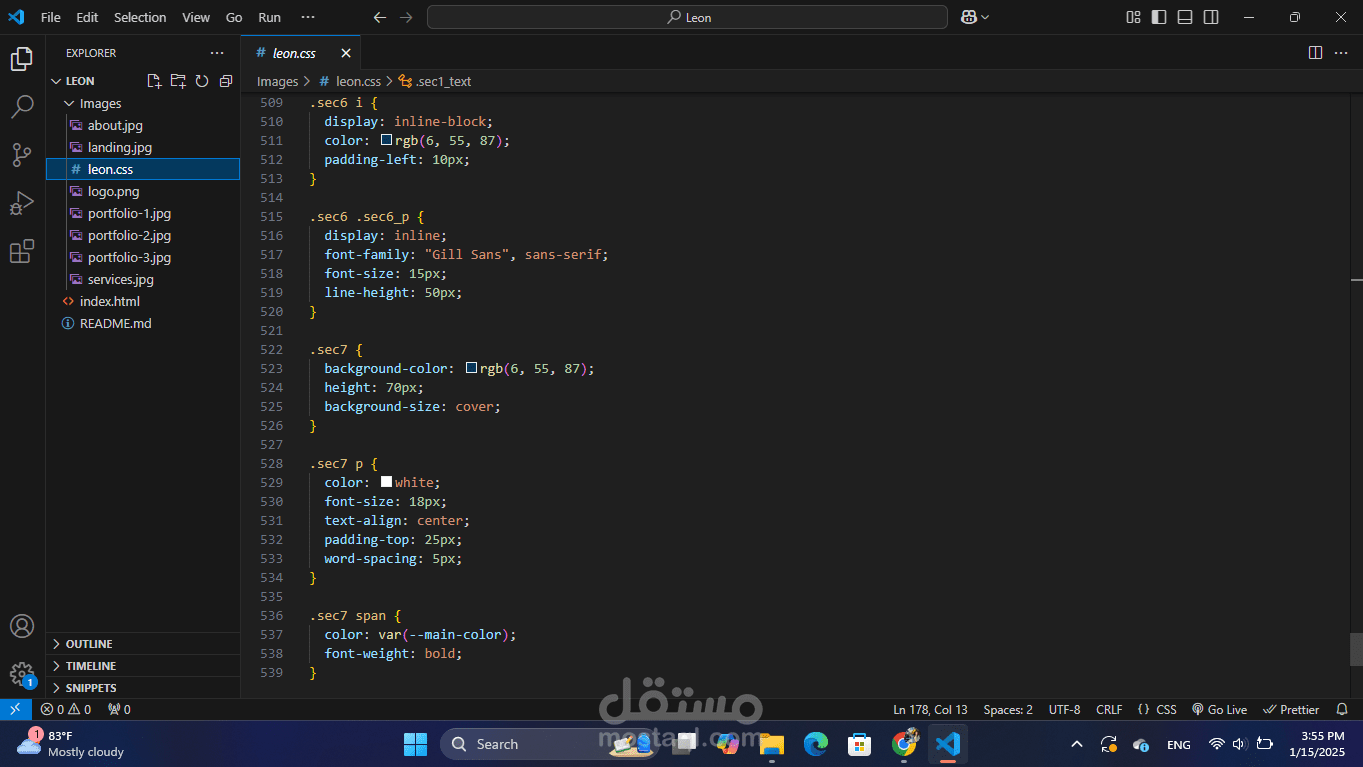This screenshot has height=767, width=1363.
Task: Close the leon.css editor tab
Action: 346,53
